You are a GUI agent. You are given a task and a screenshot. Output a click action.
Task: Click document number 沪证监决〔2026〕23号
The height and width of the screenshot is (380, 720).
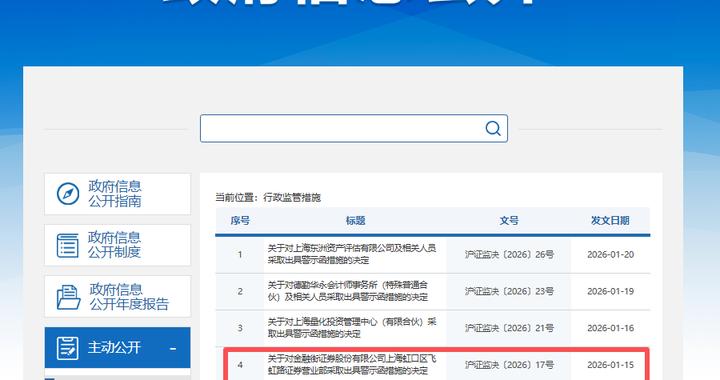point(509,291)
